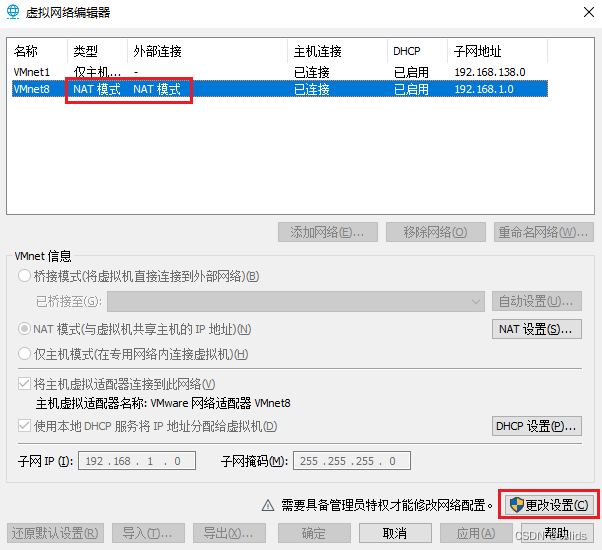602x550 pixels.
Task: Select the NAT 模式 radio button
Action: tap(24, 329)
